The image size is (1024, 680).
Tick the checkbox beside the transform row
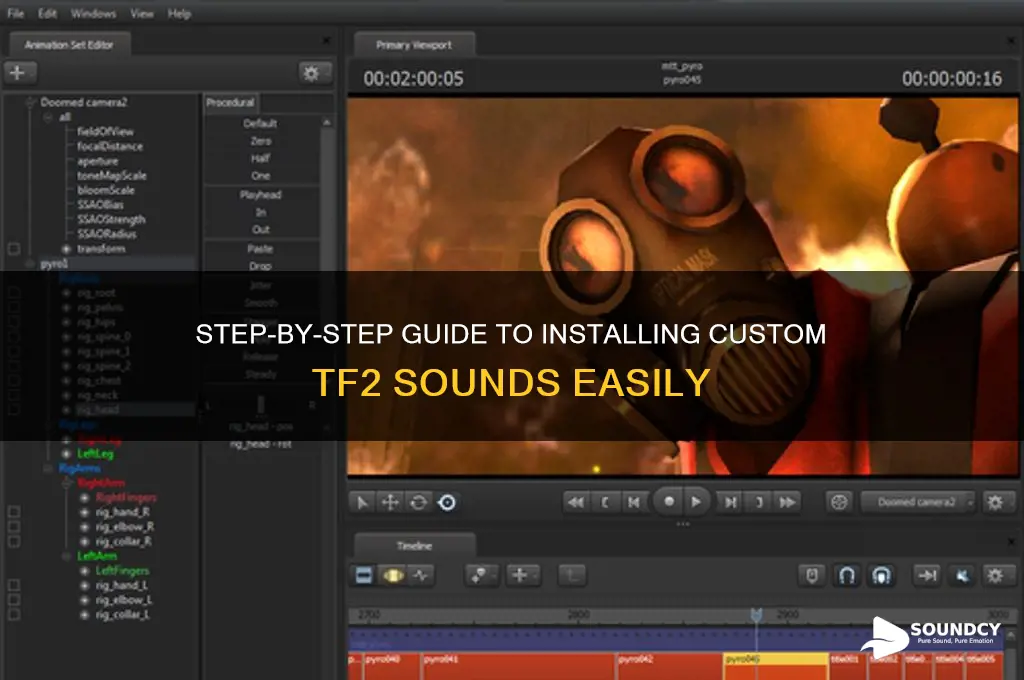pos(14,249)
